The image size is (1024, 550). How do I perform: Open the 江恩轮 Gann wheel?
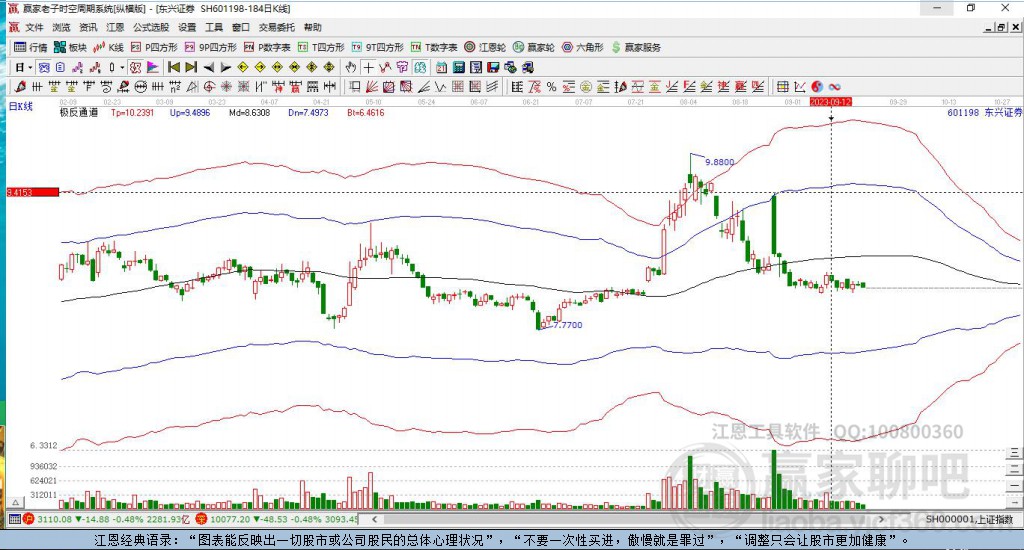click(485, 47)
